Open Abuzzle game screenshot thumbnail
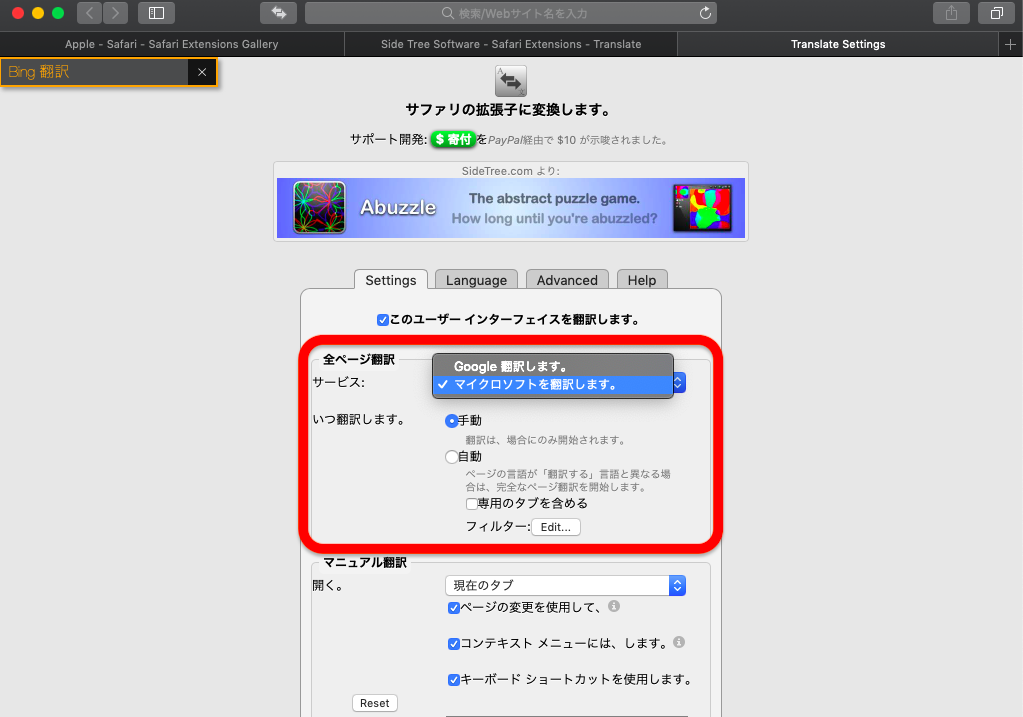This screenshot has width=1023, height=717. [x=703, y=208]
